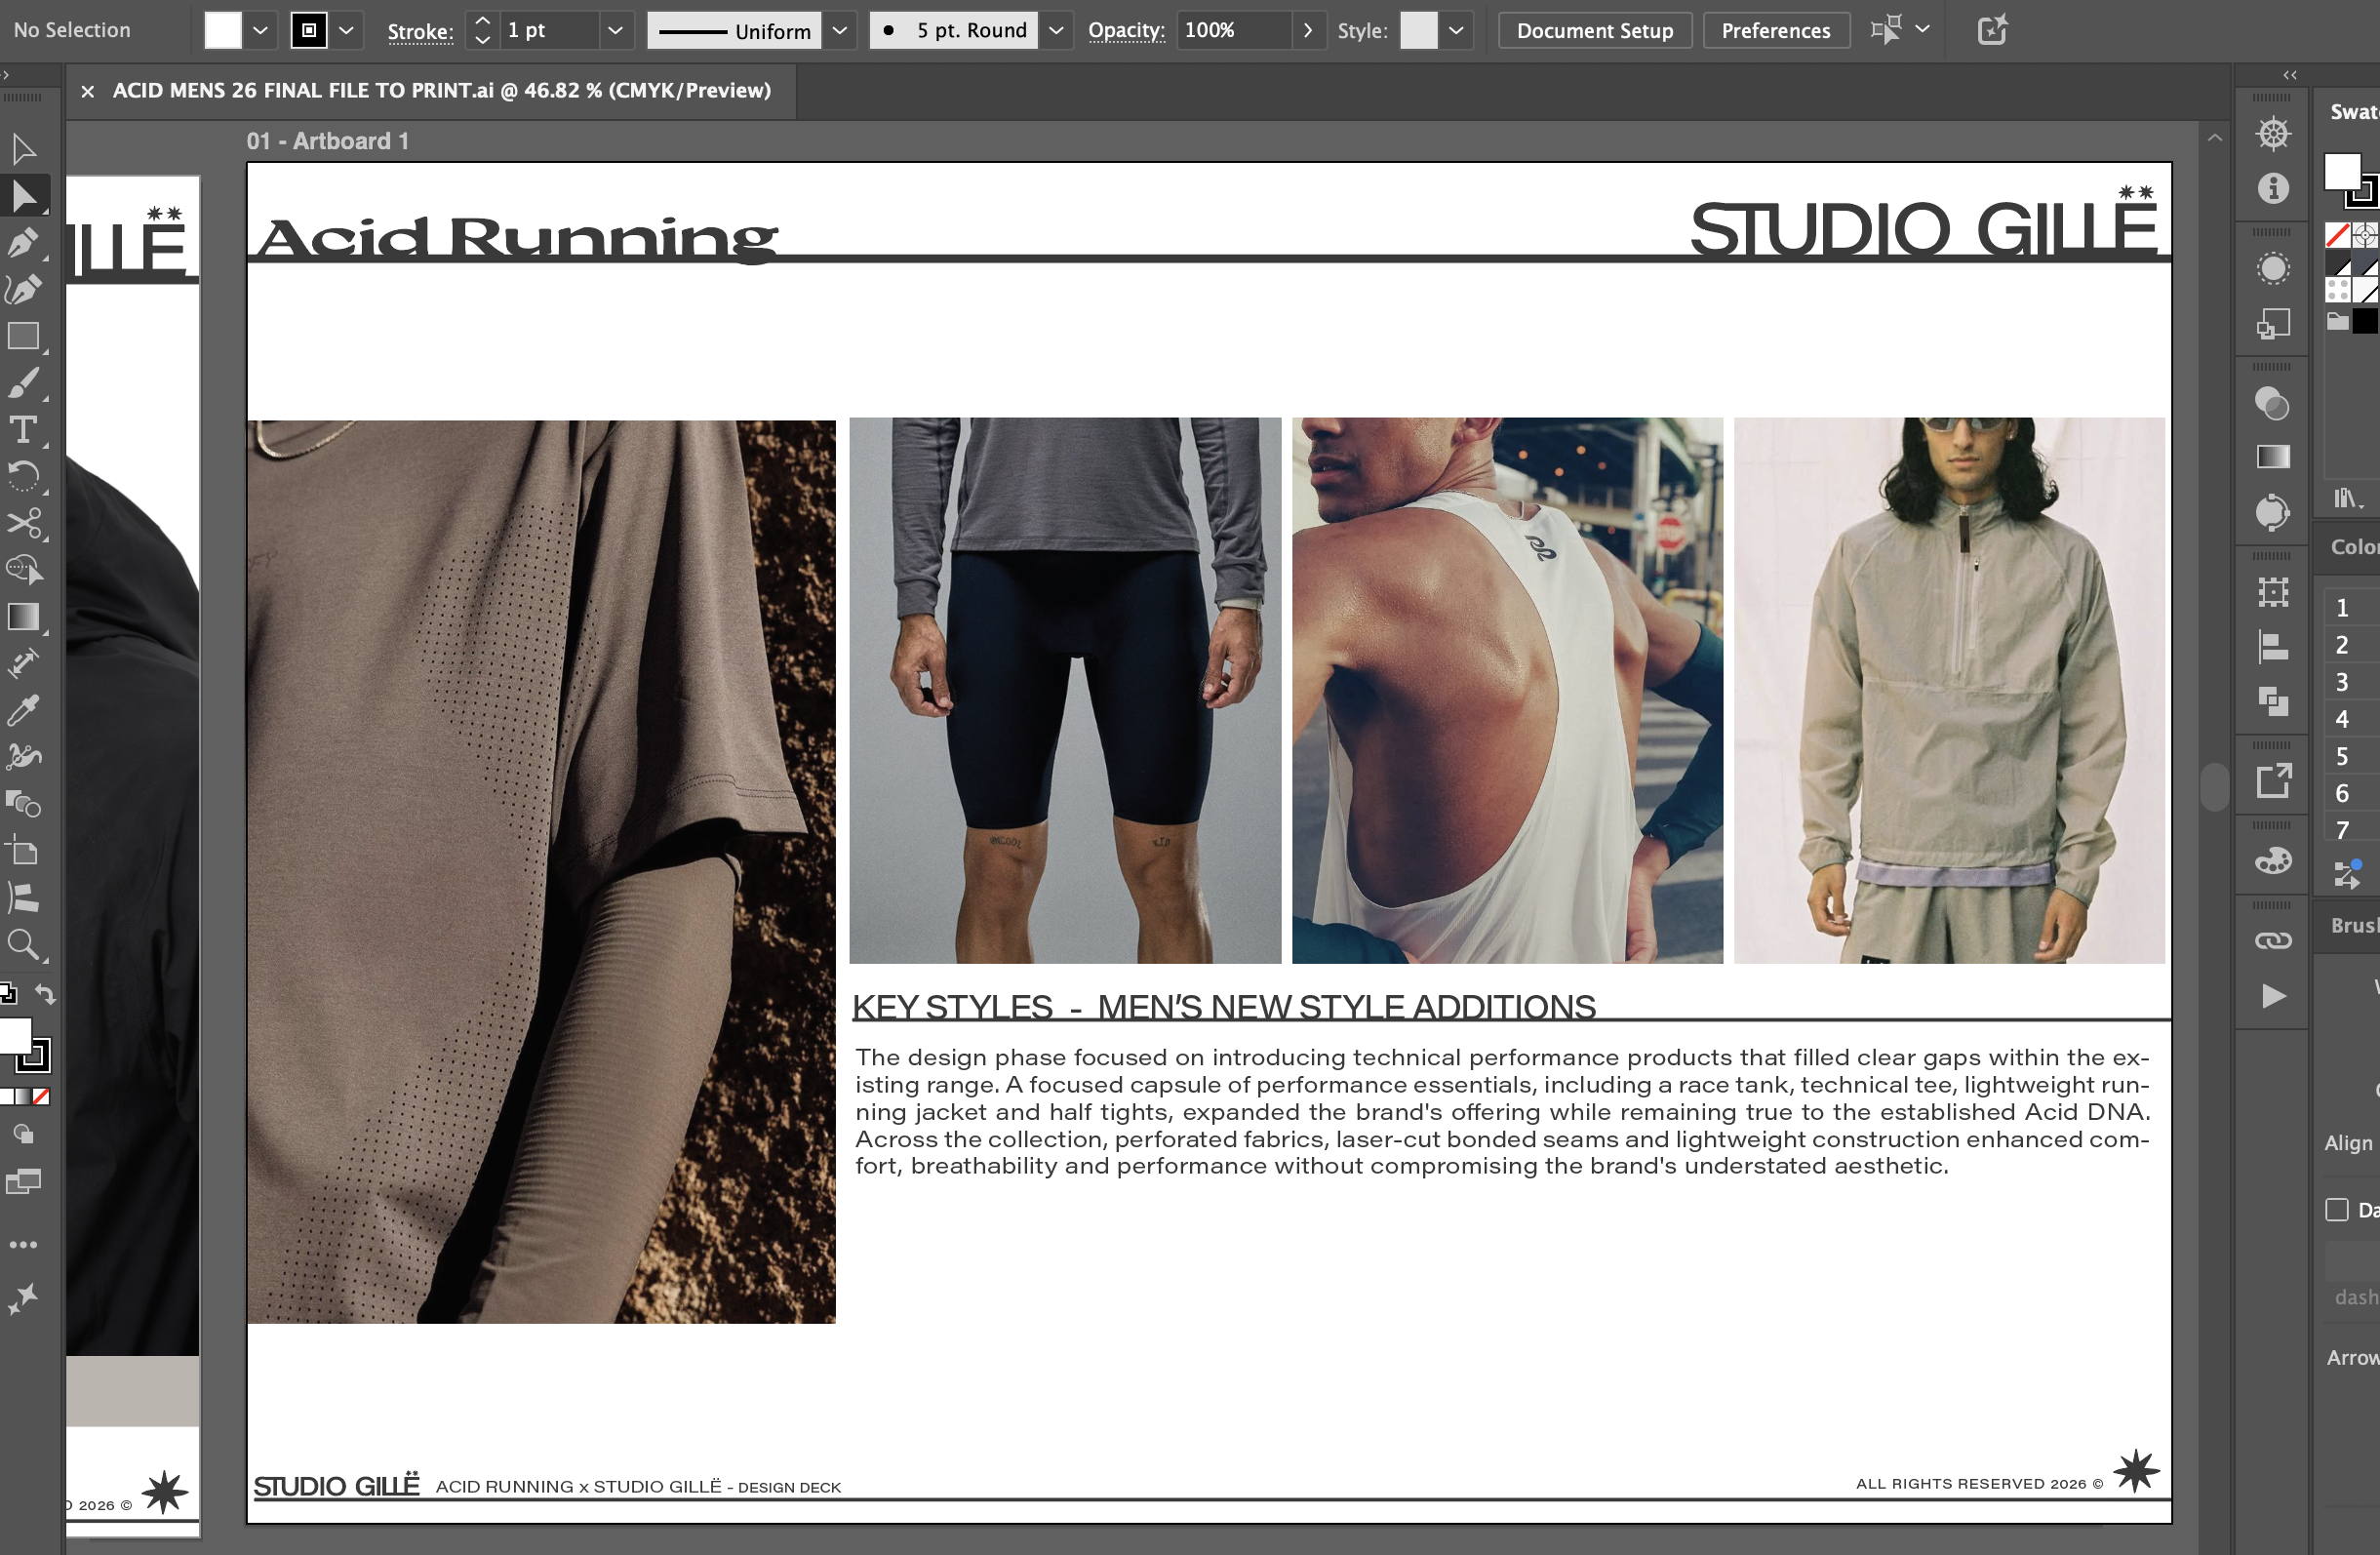Select the Type tool
The height and width of the screenshot is (1555, 2380).
pos(24,430)
